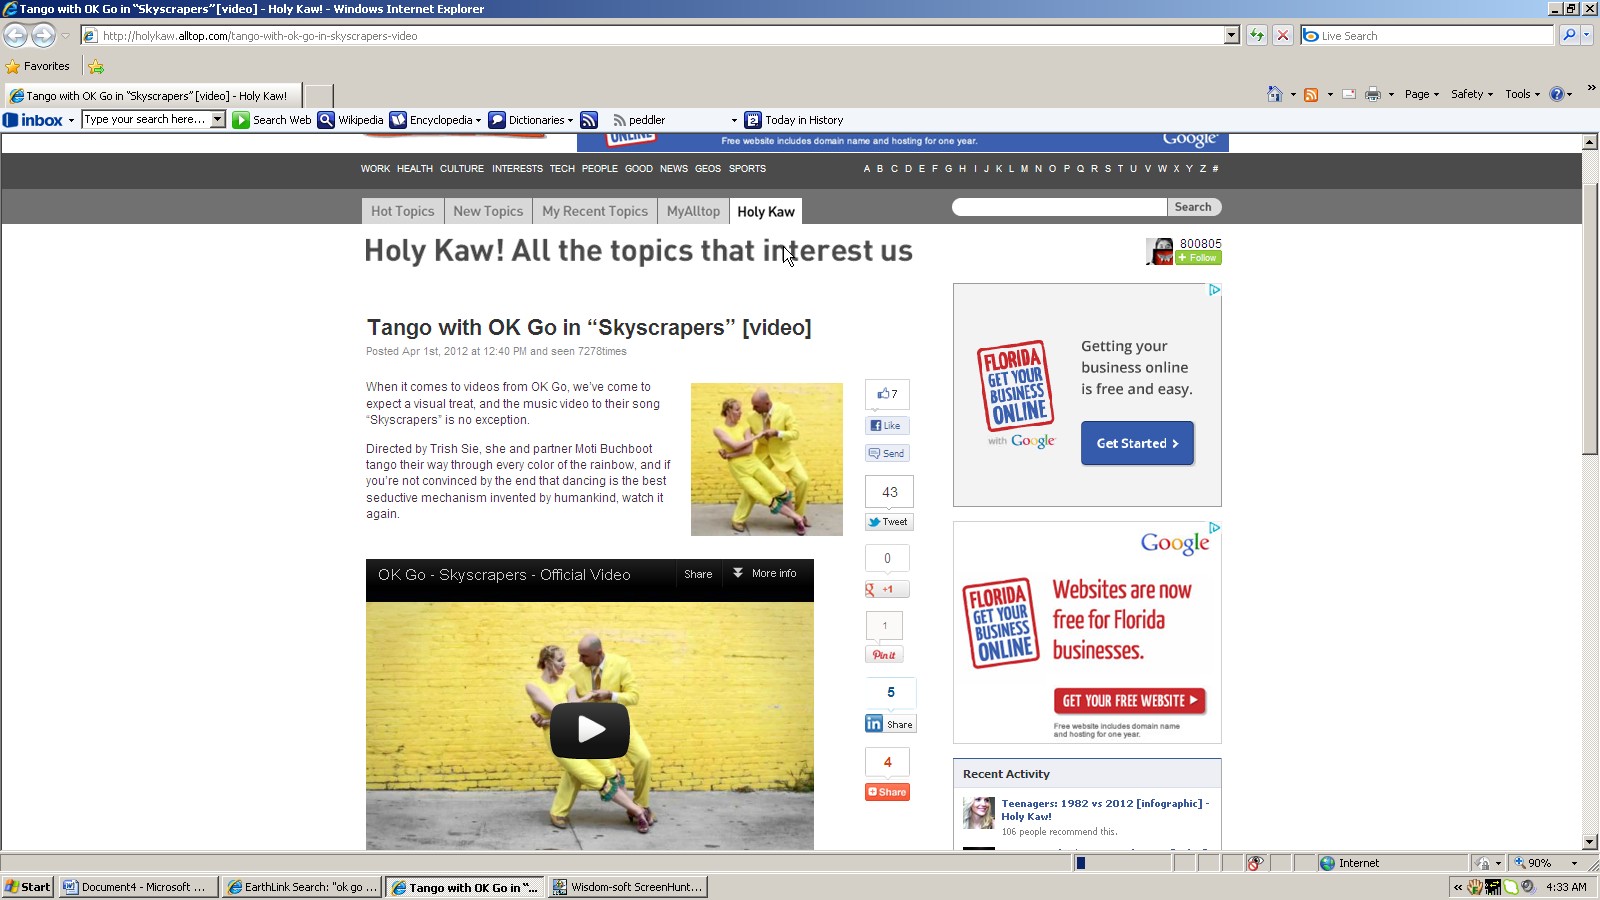Image resolution: width=1600 pixels, height=900 pixels.
Task: Click the Home icon in command bar
Action: pos(1274,94)
